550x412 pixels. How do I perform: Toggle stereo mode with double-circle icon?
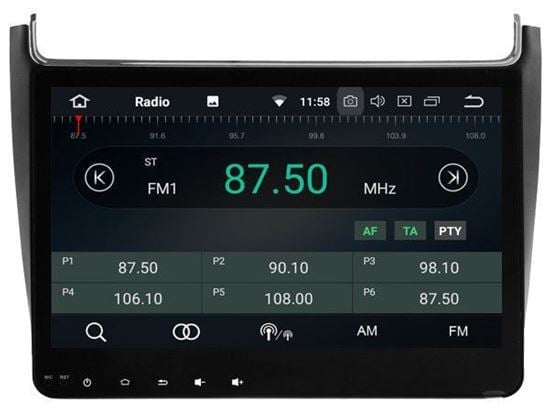(x=186, y=332)
